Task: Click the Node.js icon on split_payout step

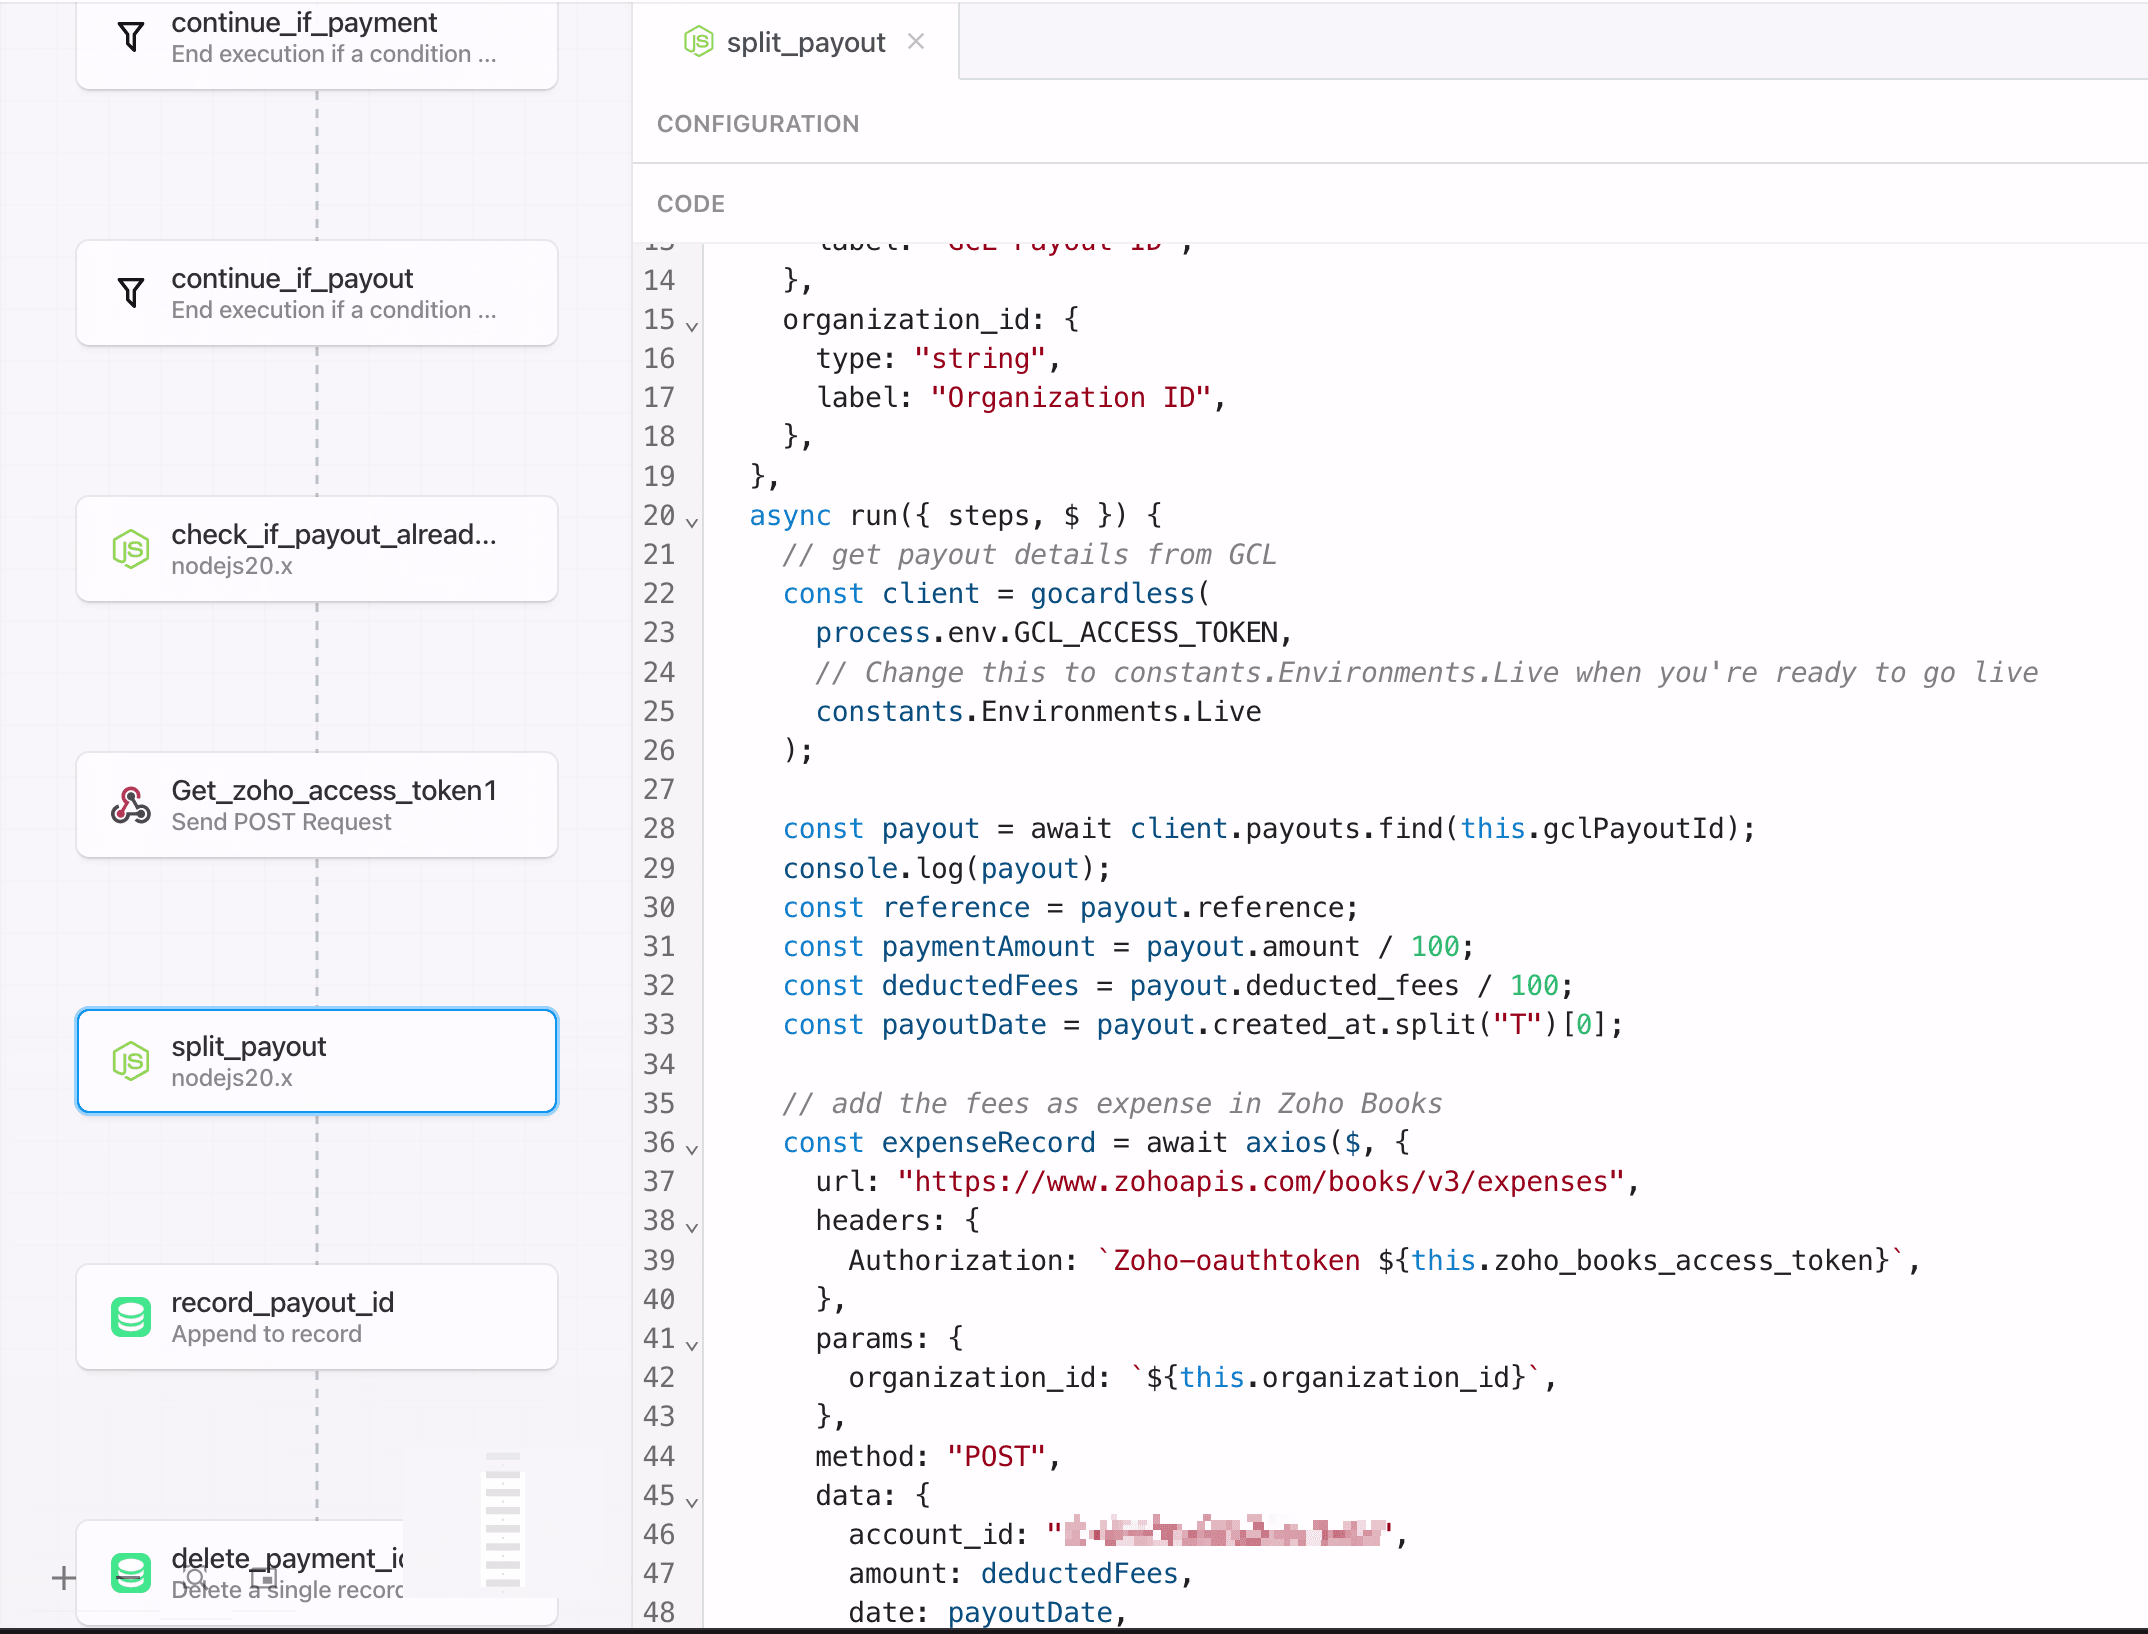Action: point(131,1061)
